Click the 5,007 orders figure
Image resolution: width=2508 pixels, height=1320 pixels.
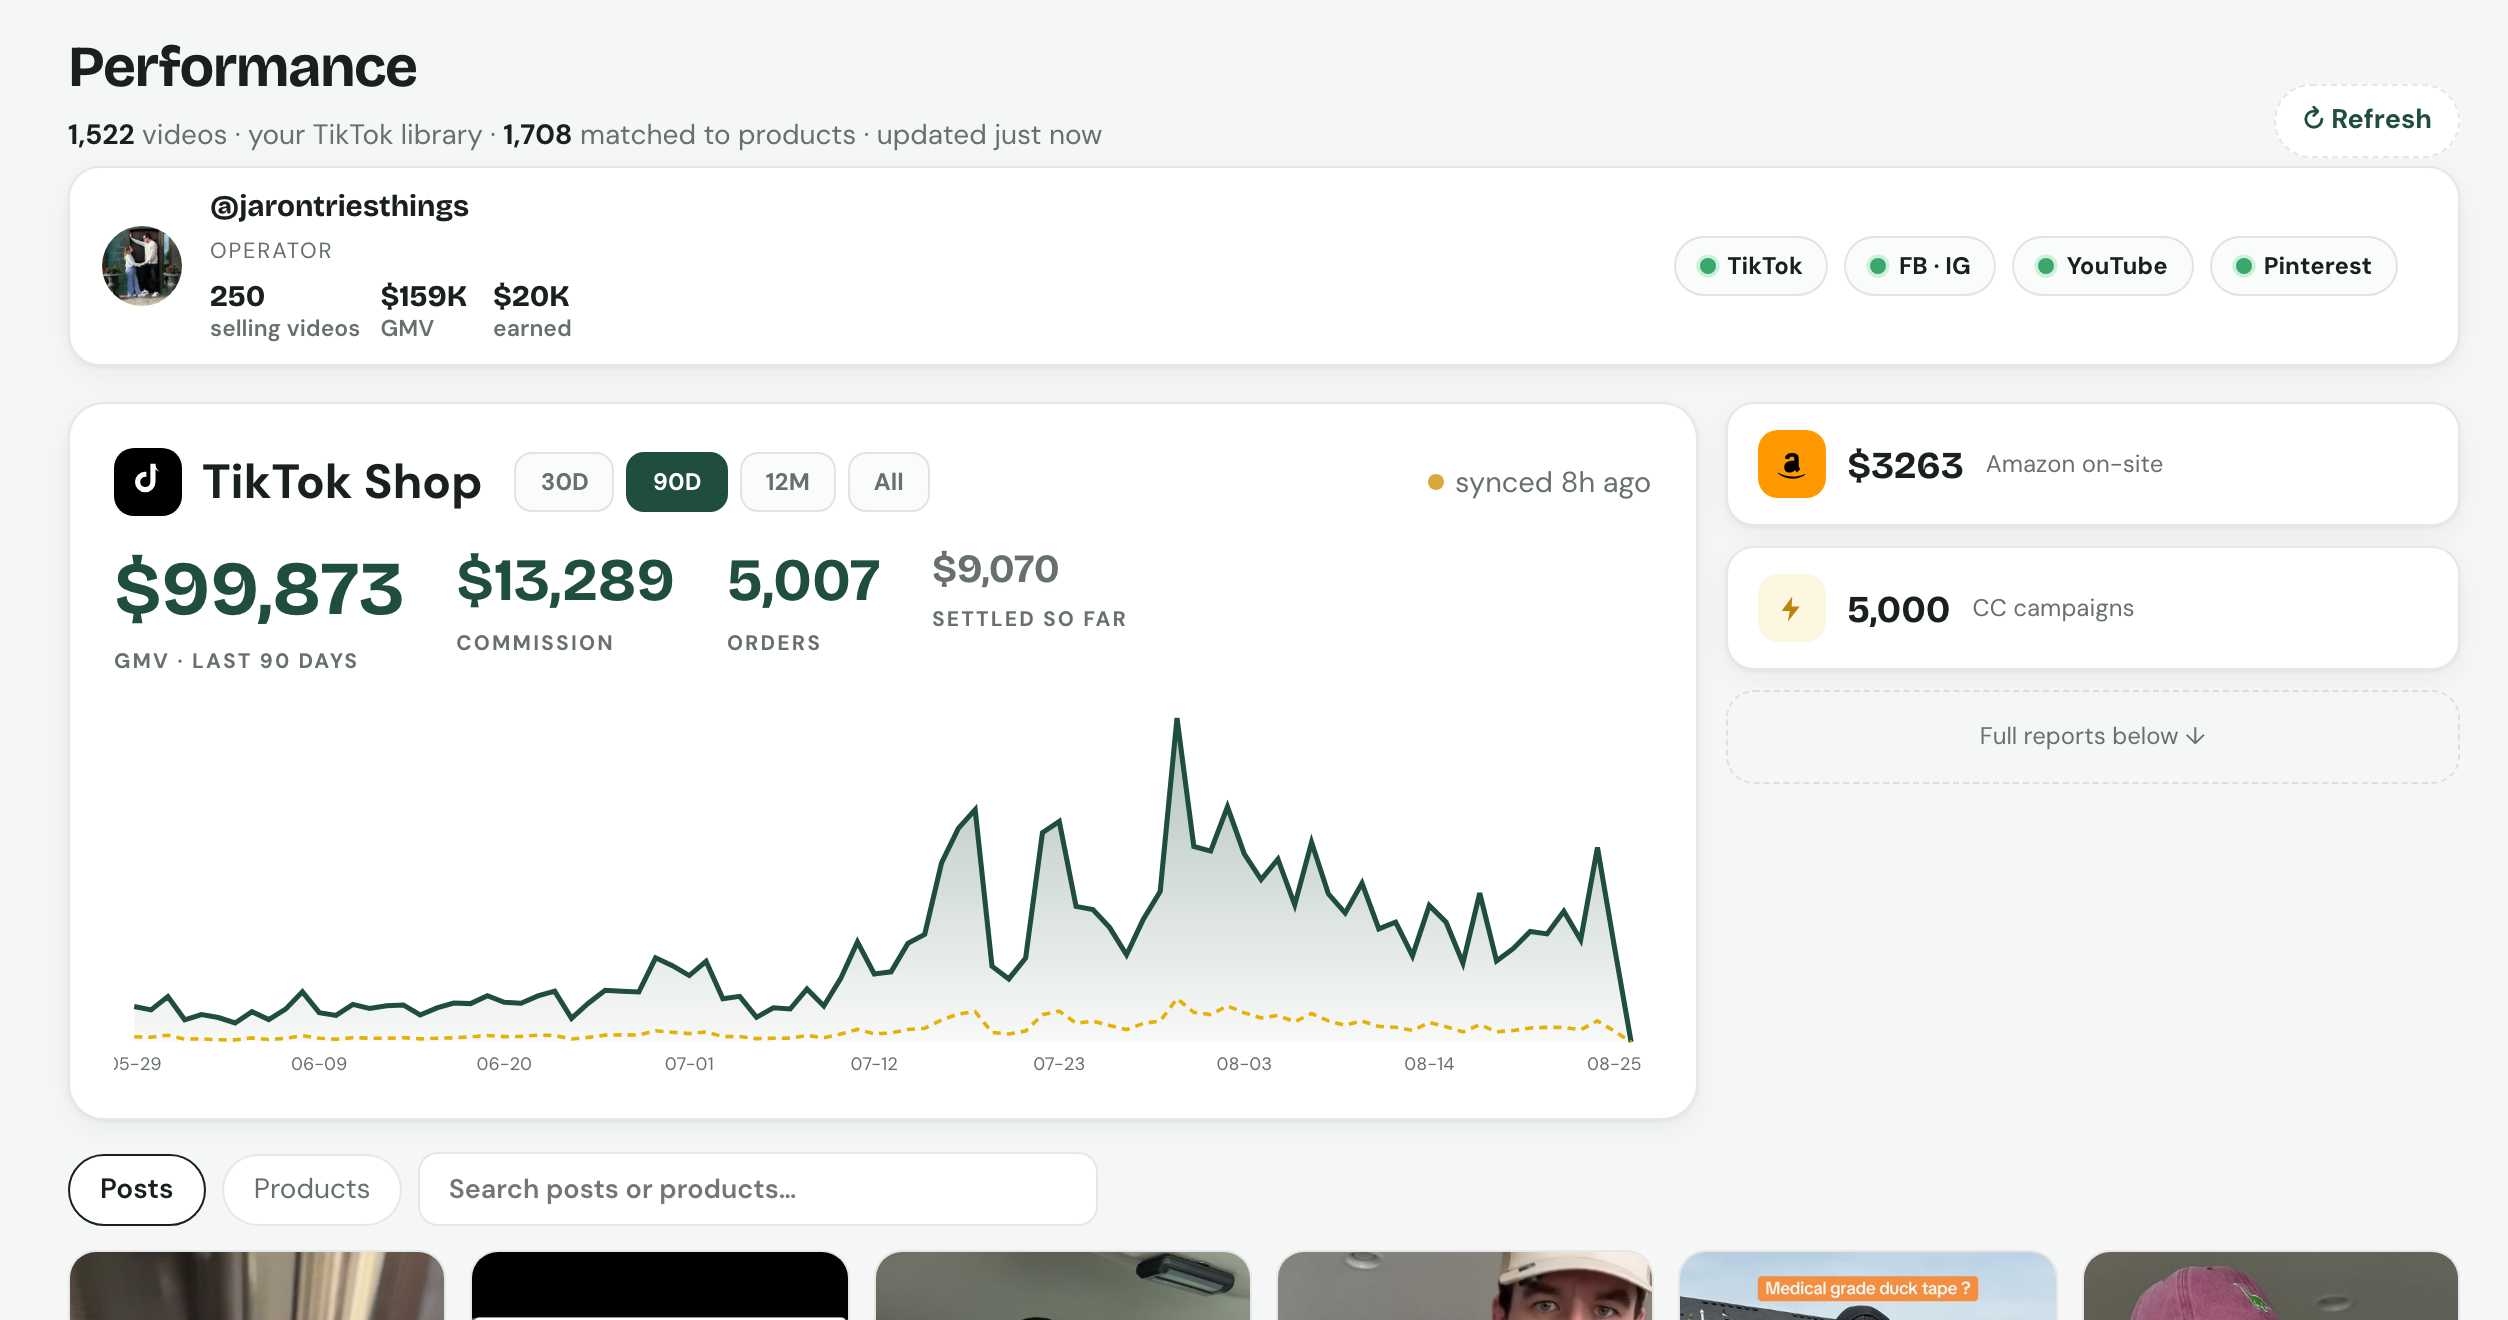click(x=804, y=581)
